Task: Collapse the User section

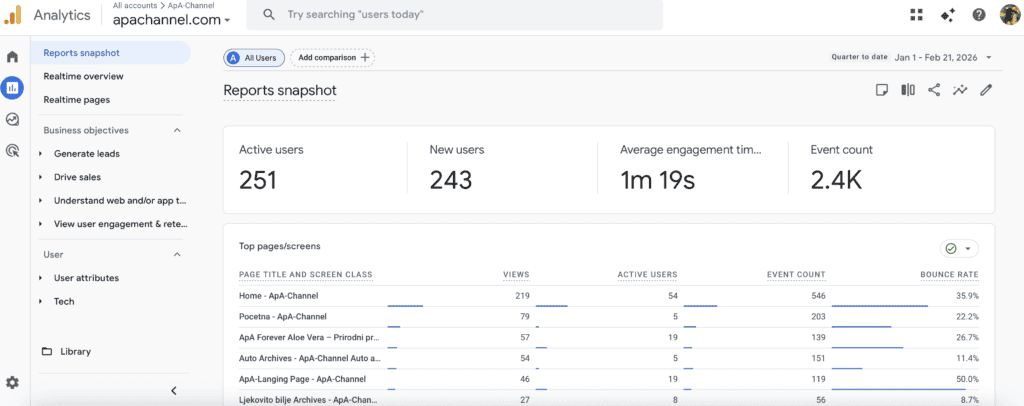Action: click(177, 254)
